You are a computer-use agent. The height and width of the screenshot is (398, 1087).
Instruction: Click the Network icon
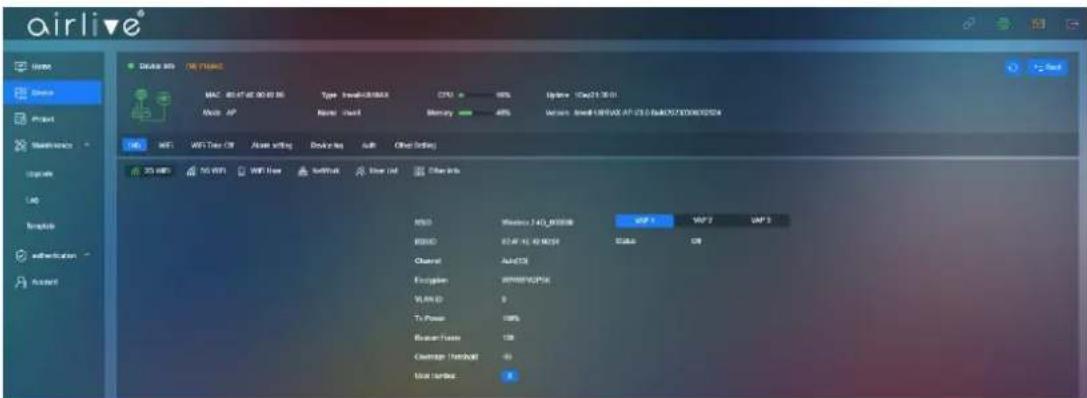(303, 171)
